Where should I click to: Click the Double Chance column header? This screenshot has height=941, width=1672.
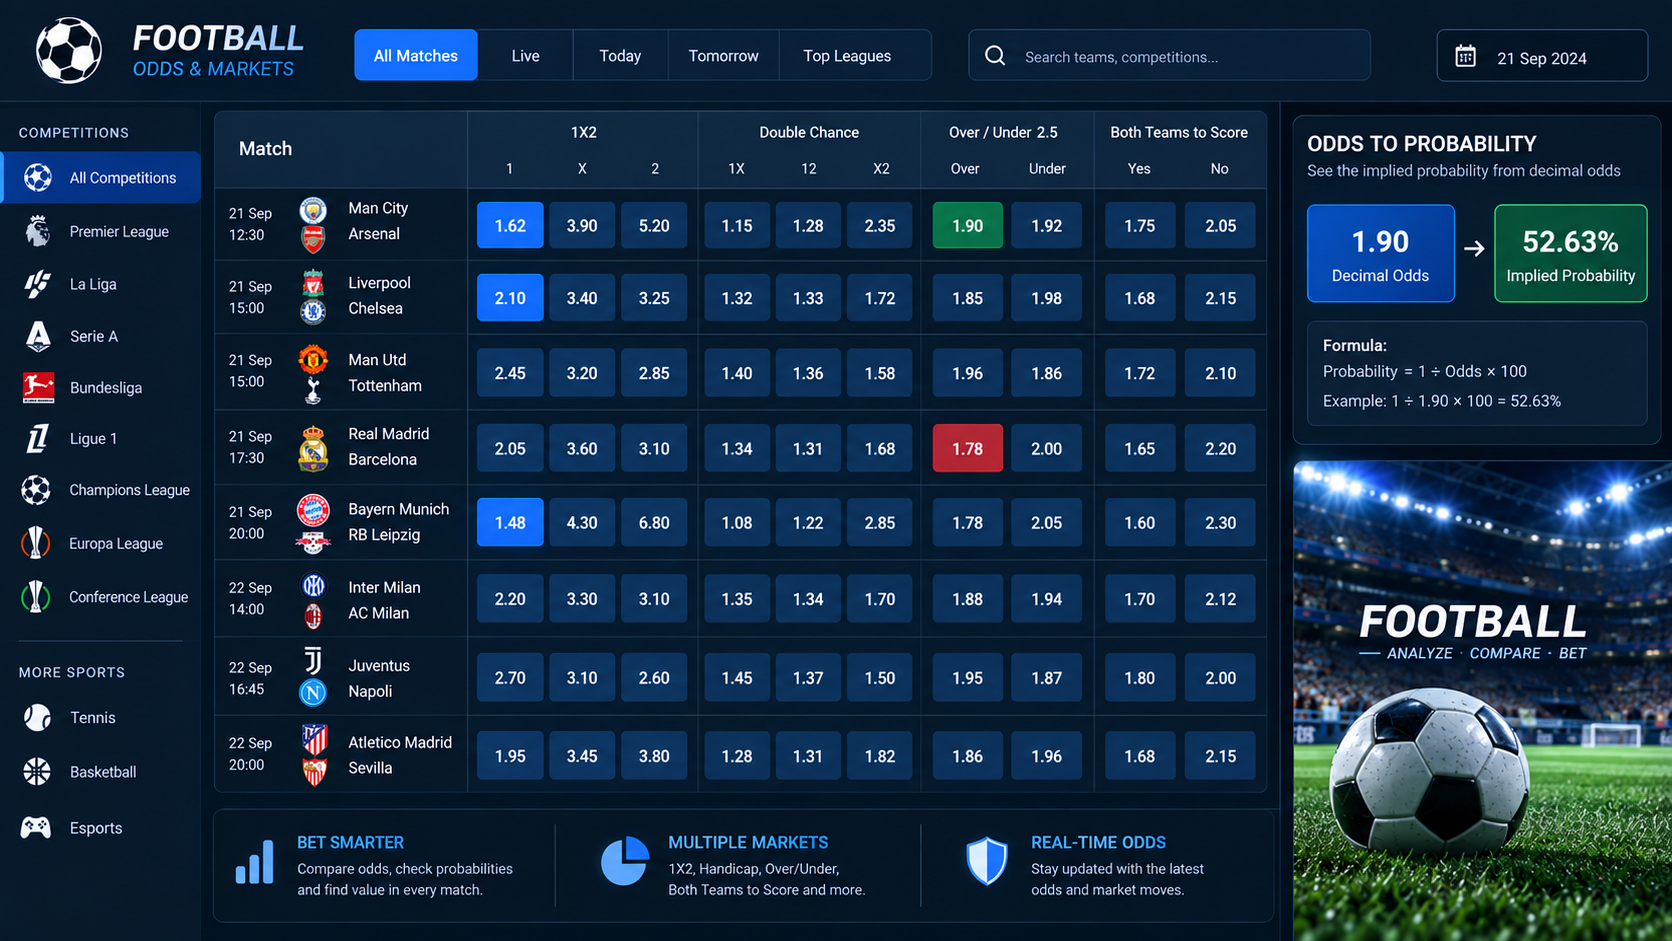[809, 132]
